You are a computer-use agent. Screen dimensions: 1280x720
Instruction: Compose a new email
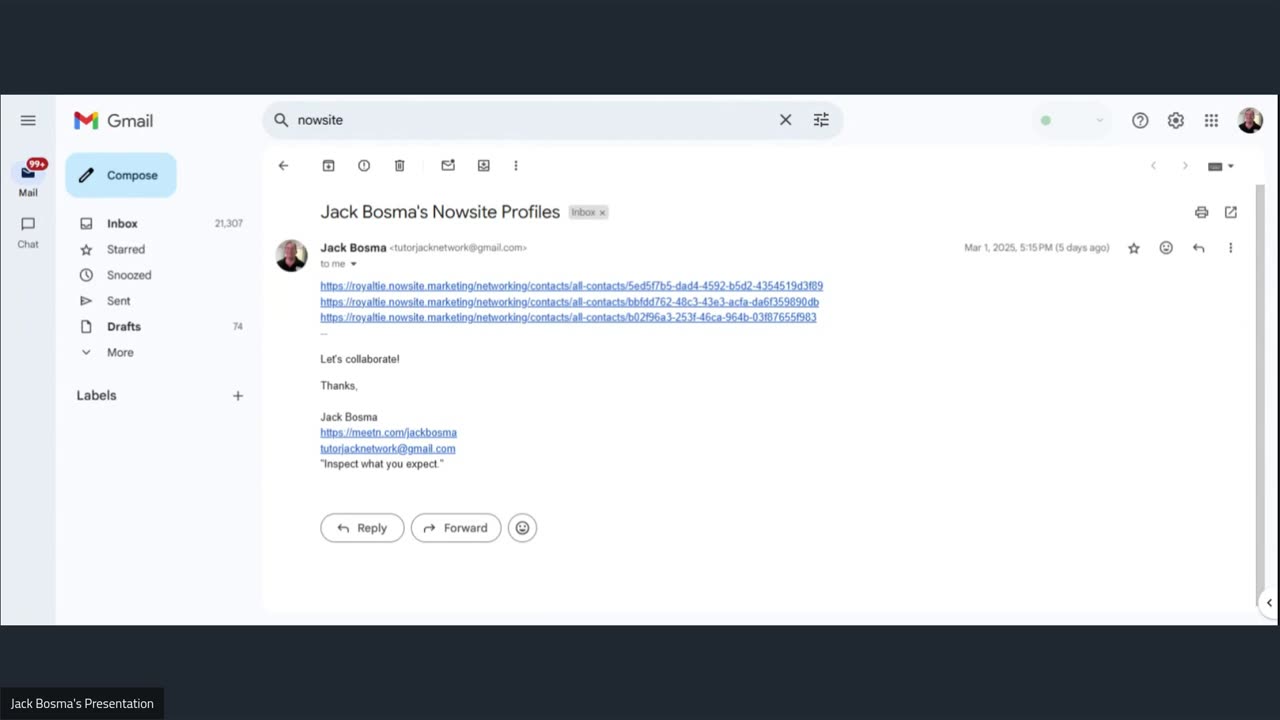pyautogui.click(x=121, y=175)
